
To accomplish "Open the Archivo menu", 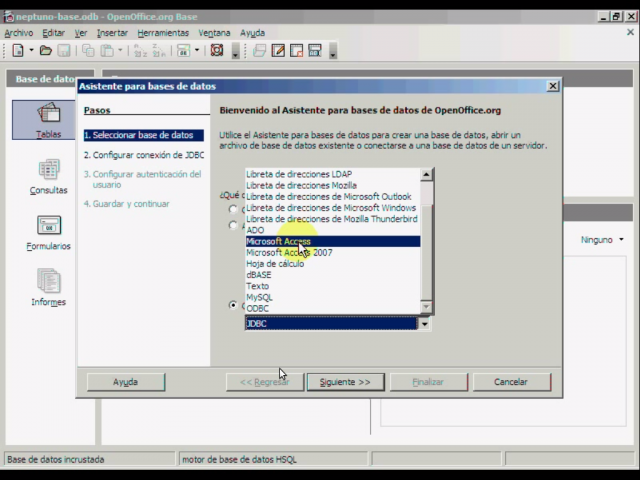I will [19, 33].
